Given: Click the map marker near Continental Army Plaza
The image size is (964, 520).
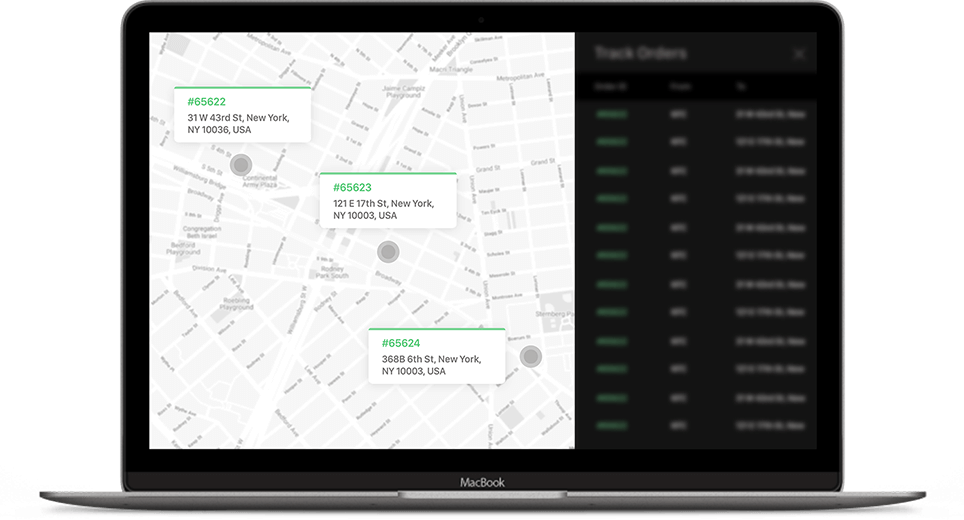Looking at the screenshot, I should (240, 165).
